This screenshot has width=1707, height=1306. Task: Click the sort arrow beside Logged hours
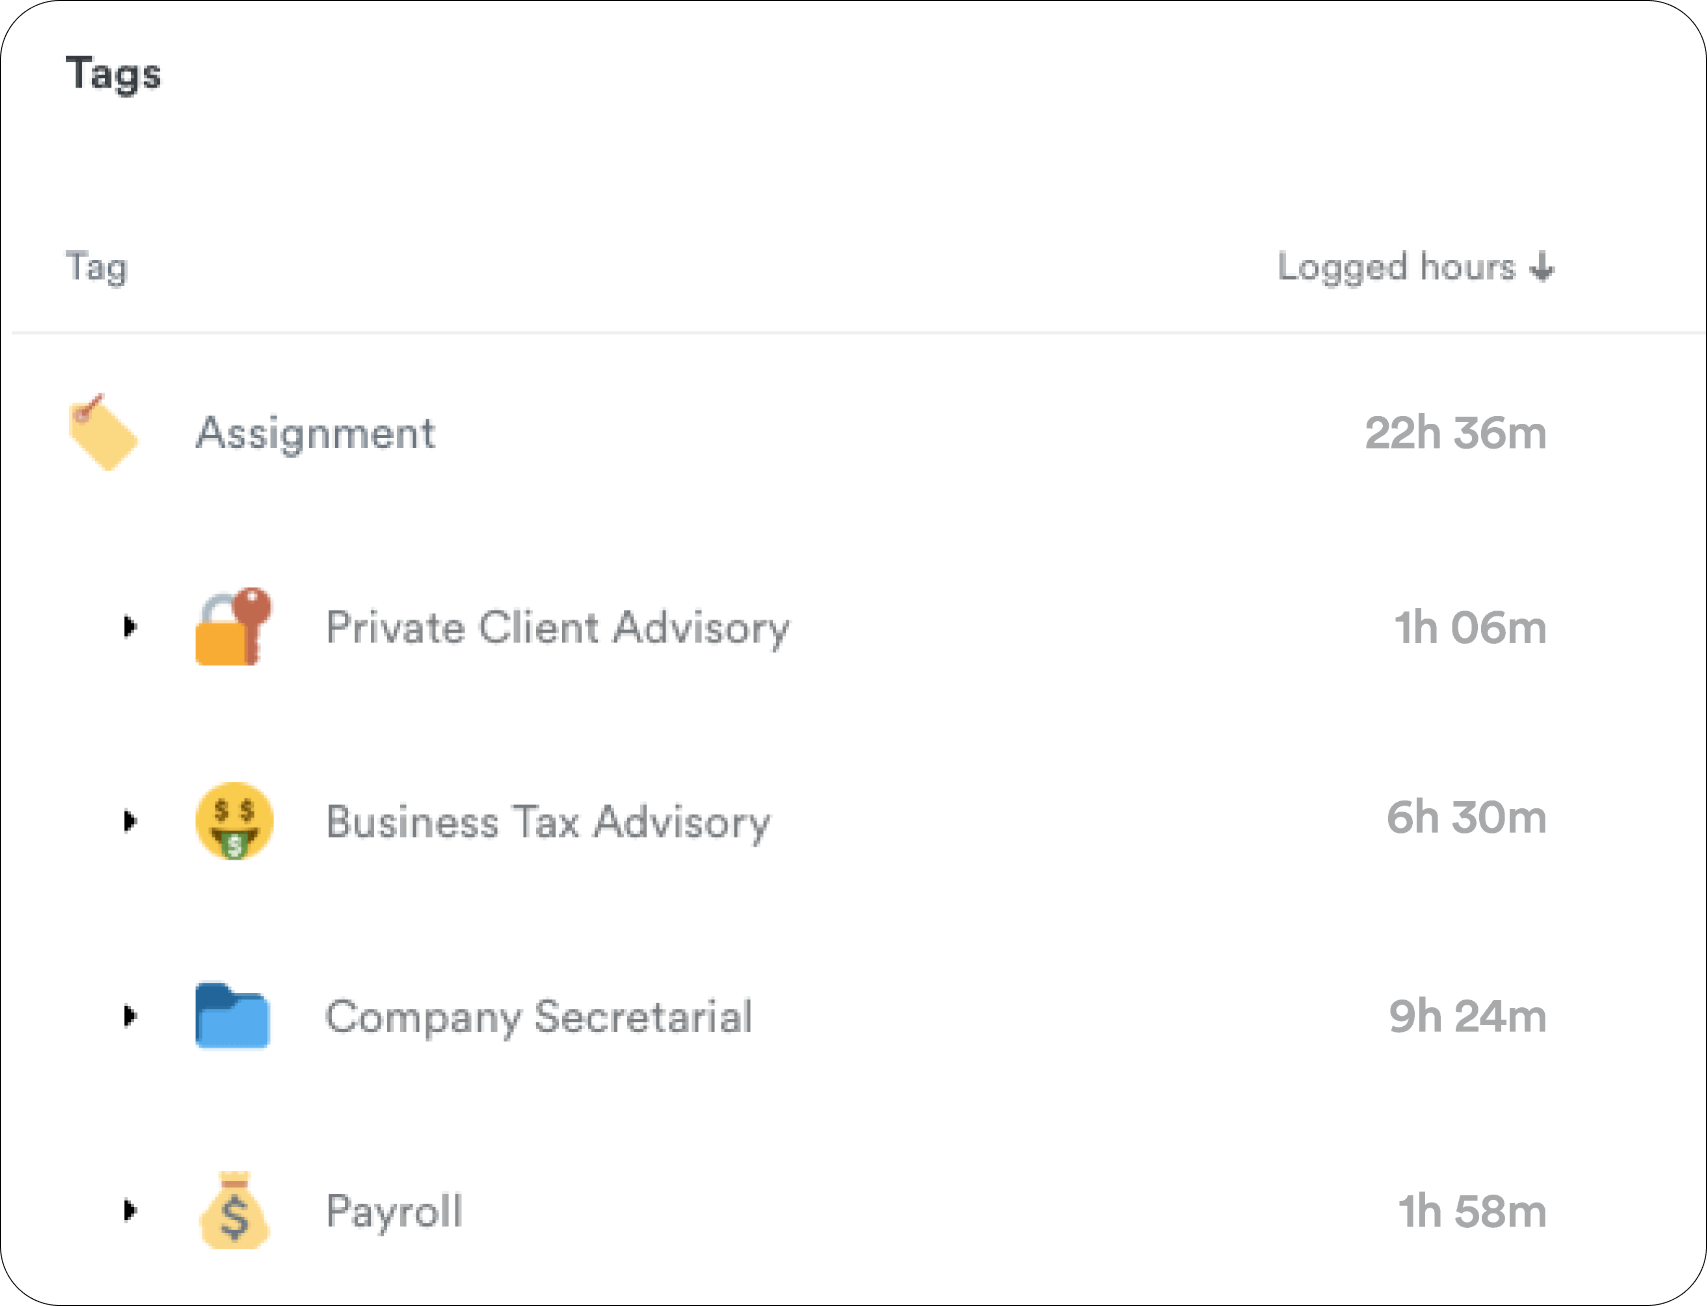point(1543,267)
